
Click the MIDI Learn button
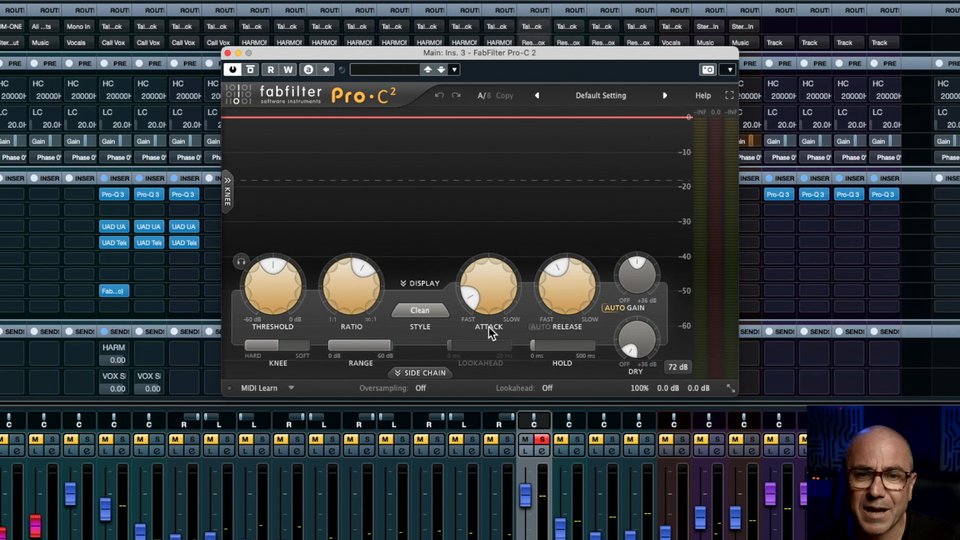point(259,388)
